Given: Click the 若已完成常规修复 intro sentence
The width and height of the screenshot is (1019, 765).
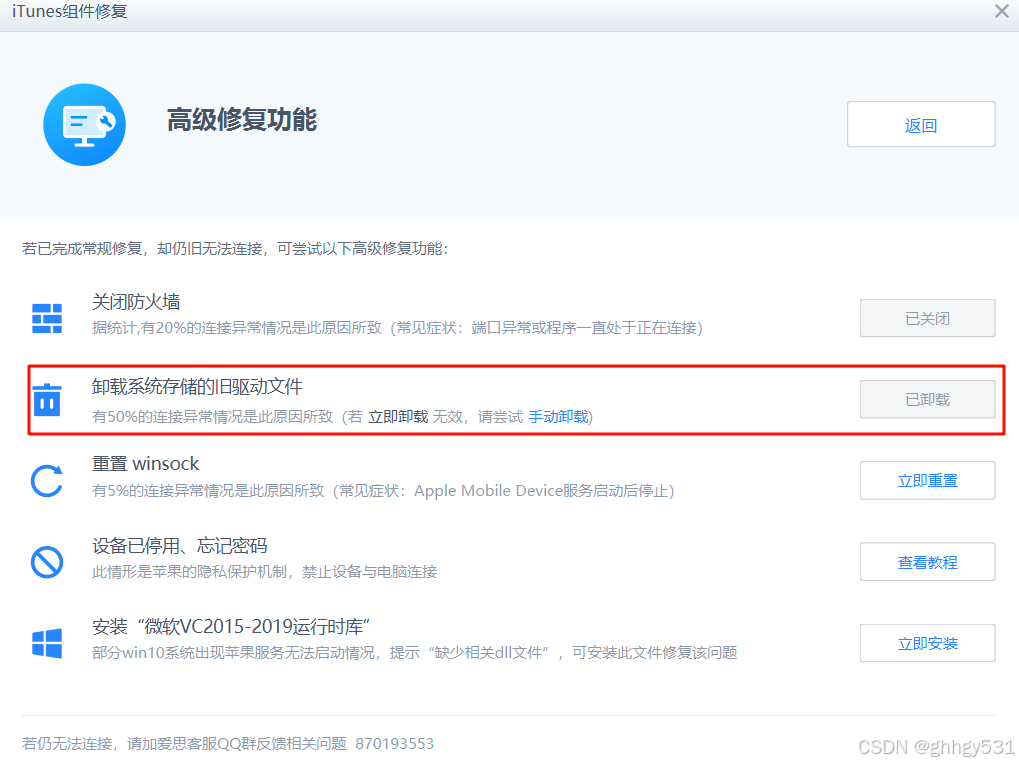Looking at the screenshot, I should tap(235, 248).
